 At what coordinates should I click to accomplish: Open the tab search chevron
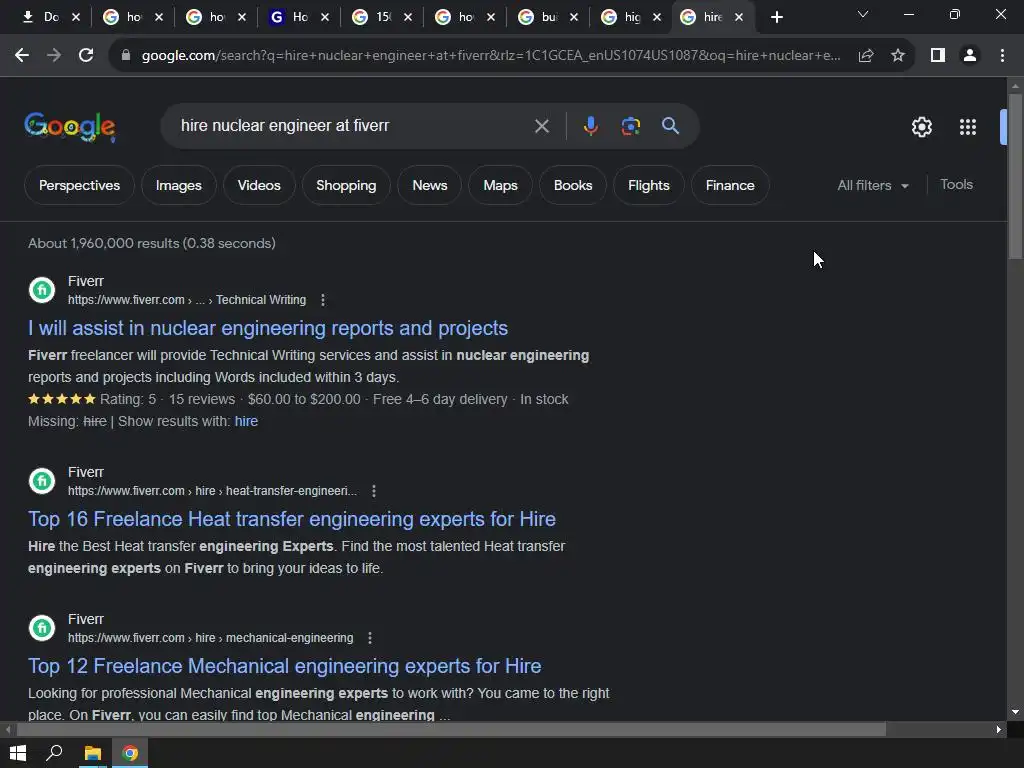(x=863, y=14)
